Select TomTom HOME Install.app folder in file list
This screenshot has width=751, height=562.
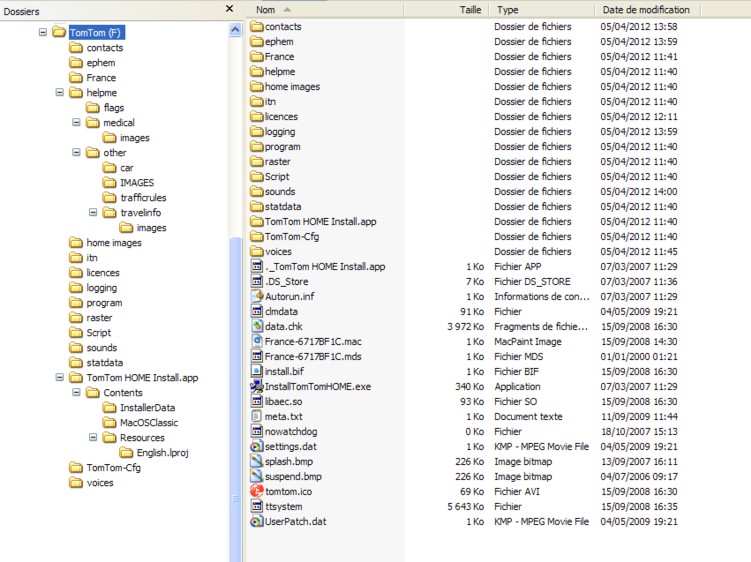coord(320,221)
